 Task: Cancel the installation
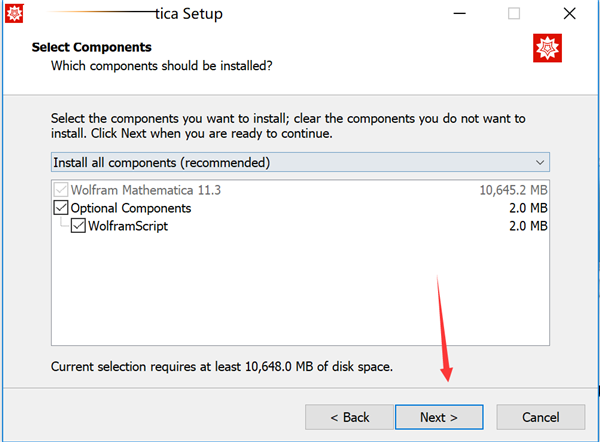point(546,417)
